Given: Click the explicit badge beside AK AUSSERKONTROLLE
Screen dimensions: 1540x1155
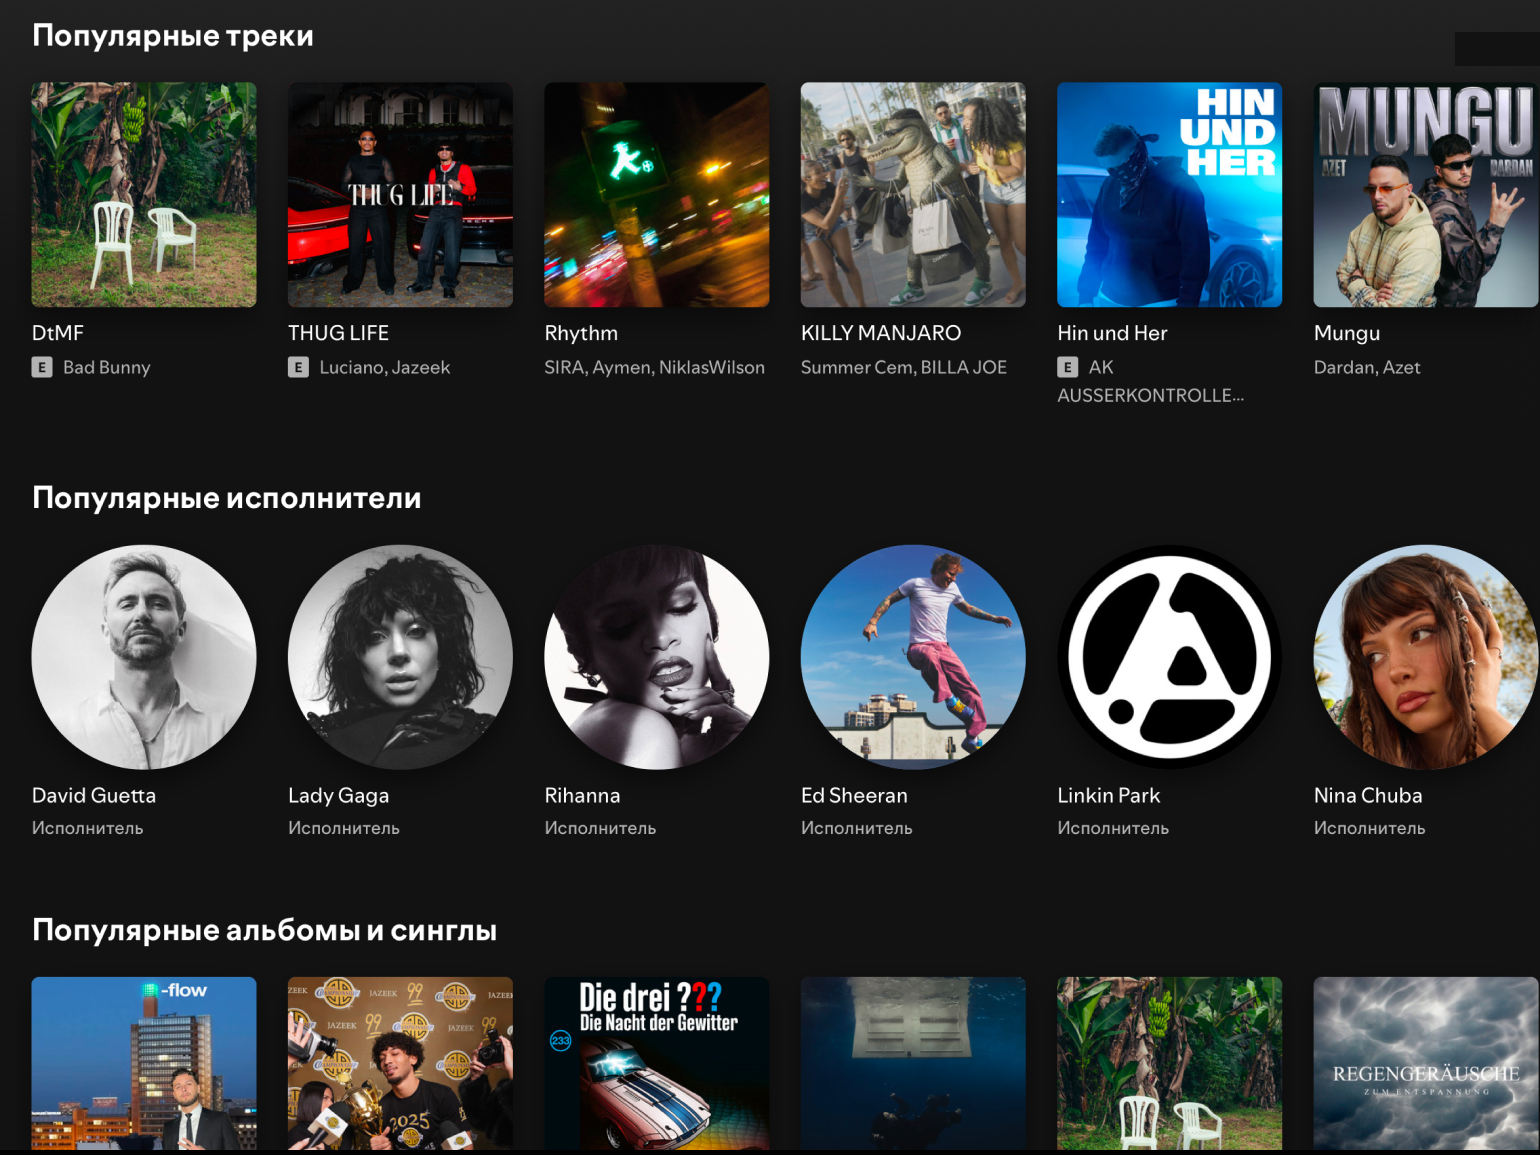Looking at the screenshot, I should pos(1068,367).
